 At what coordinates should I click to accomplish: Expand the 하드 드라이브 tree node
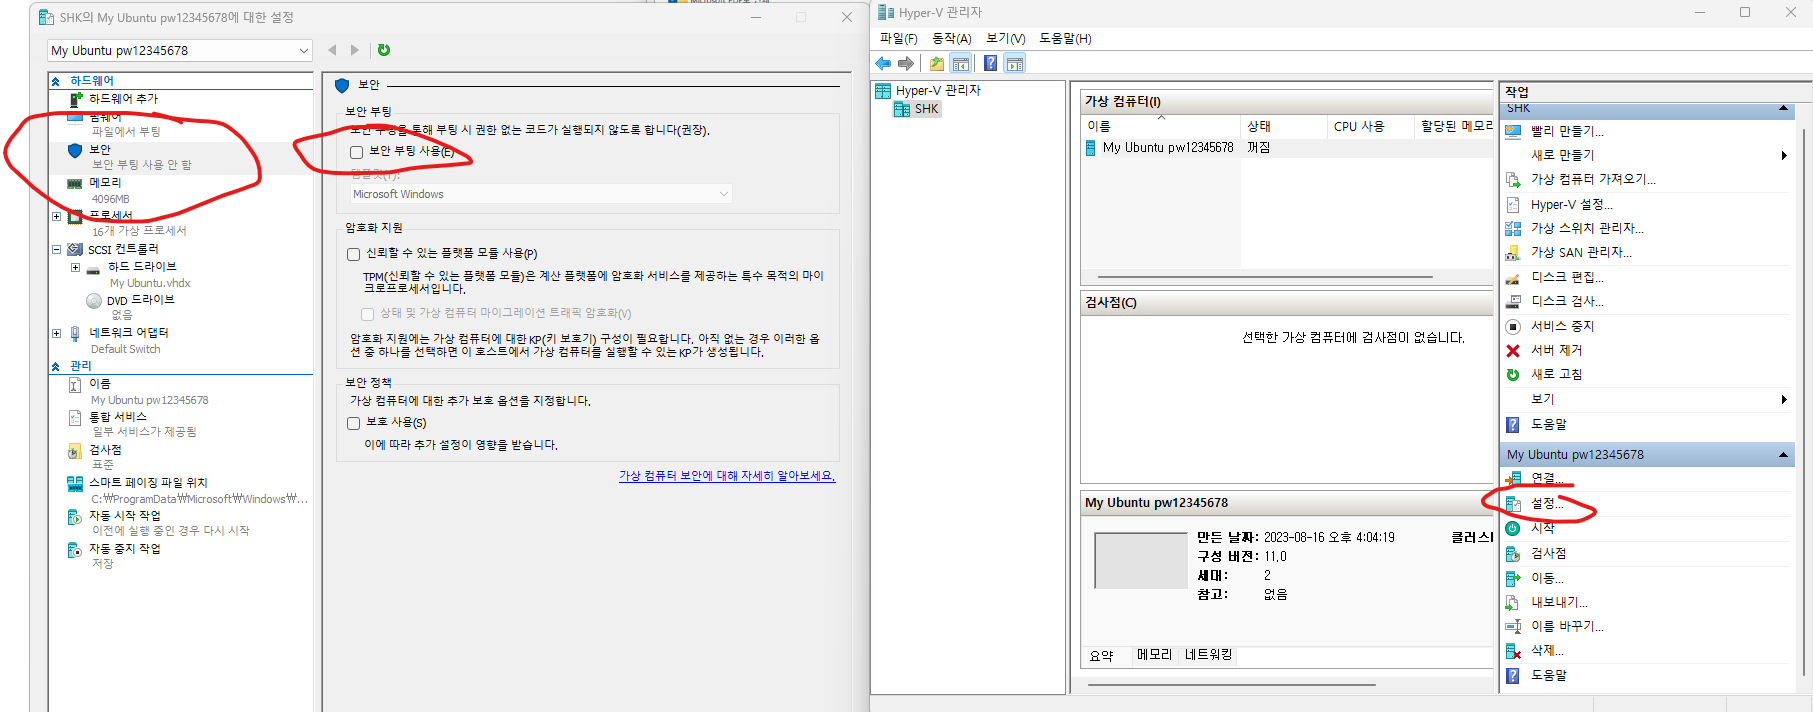75,267
